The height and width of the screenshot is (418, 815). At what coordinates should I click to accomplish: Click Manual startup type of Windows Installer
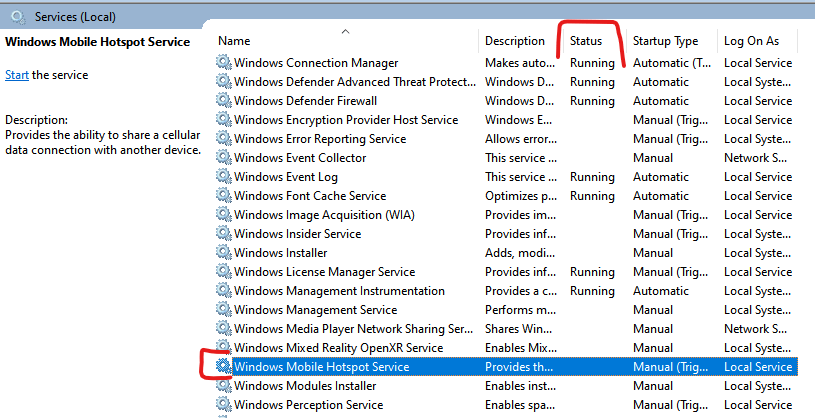pos(653,253)
